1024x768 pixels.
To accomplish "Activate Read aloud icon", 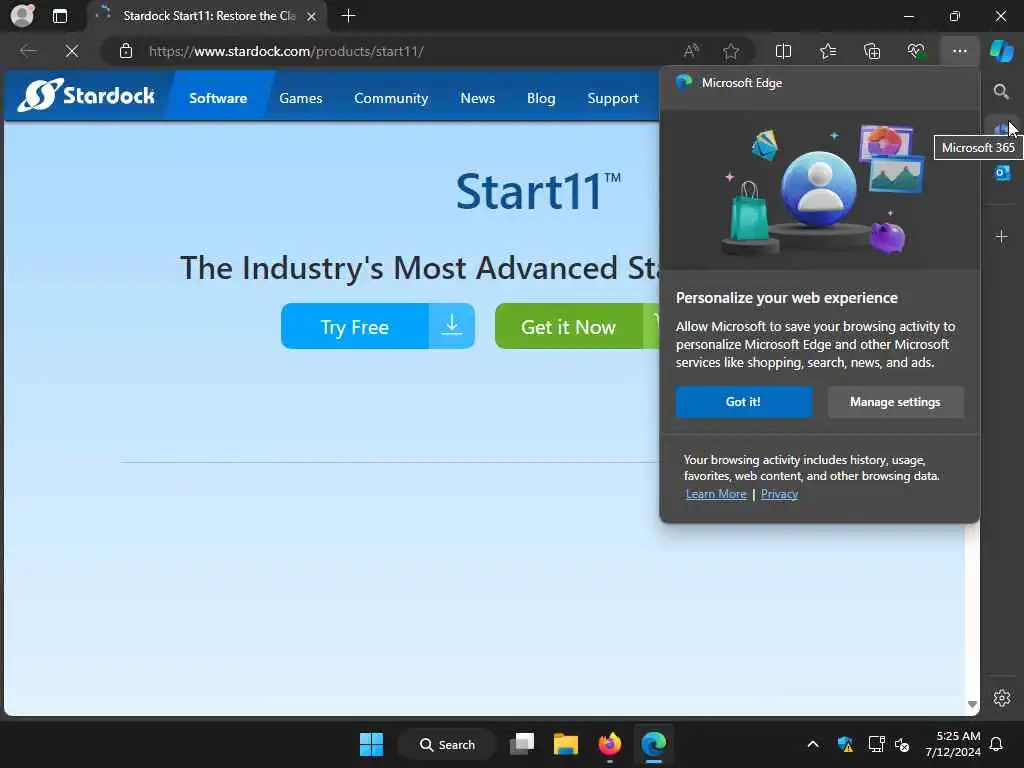I will tap(691, 51).
